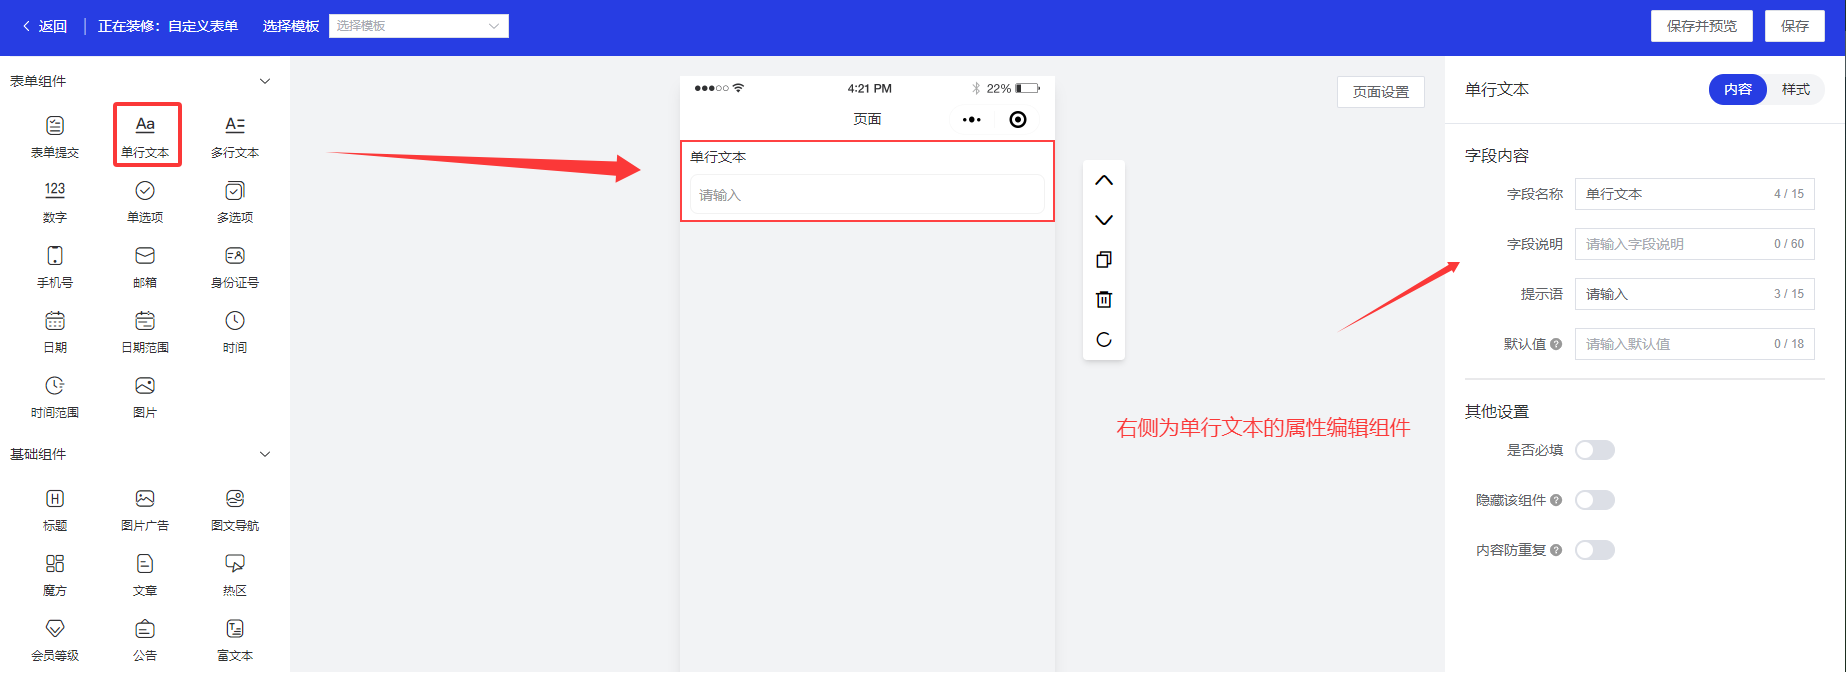Click the delete trash icon beside preview
1846x677 pixels.
(1104, 300)
